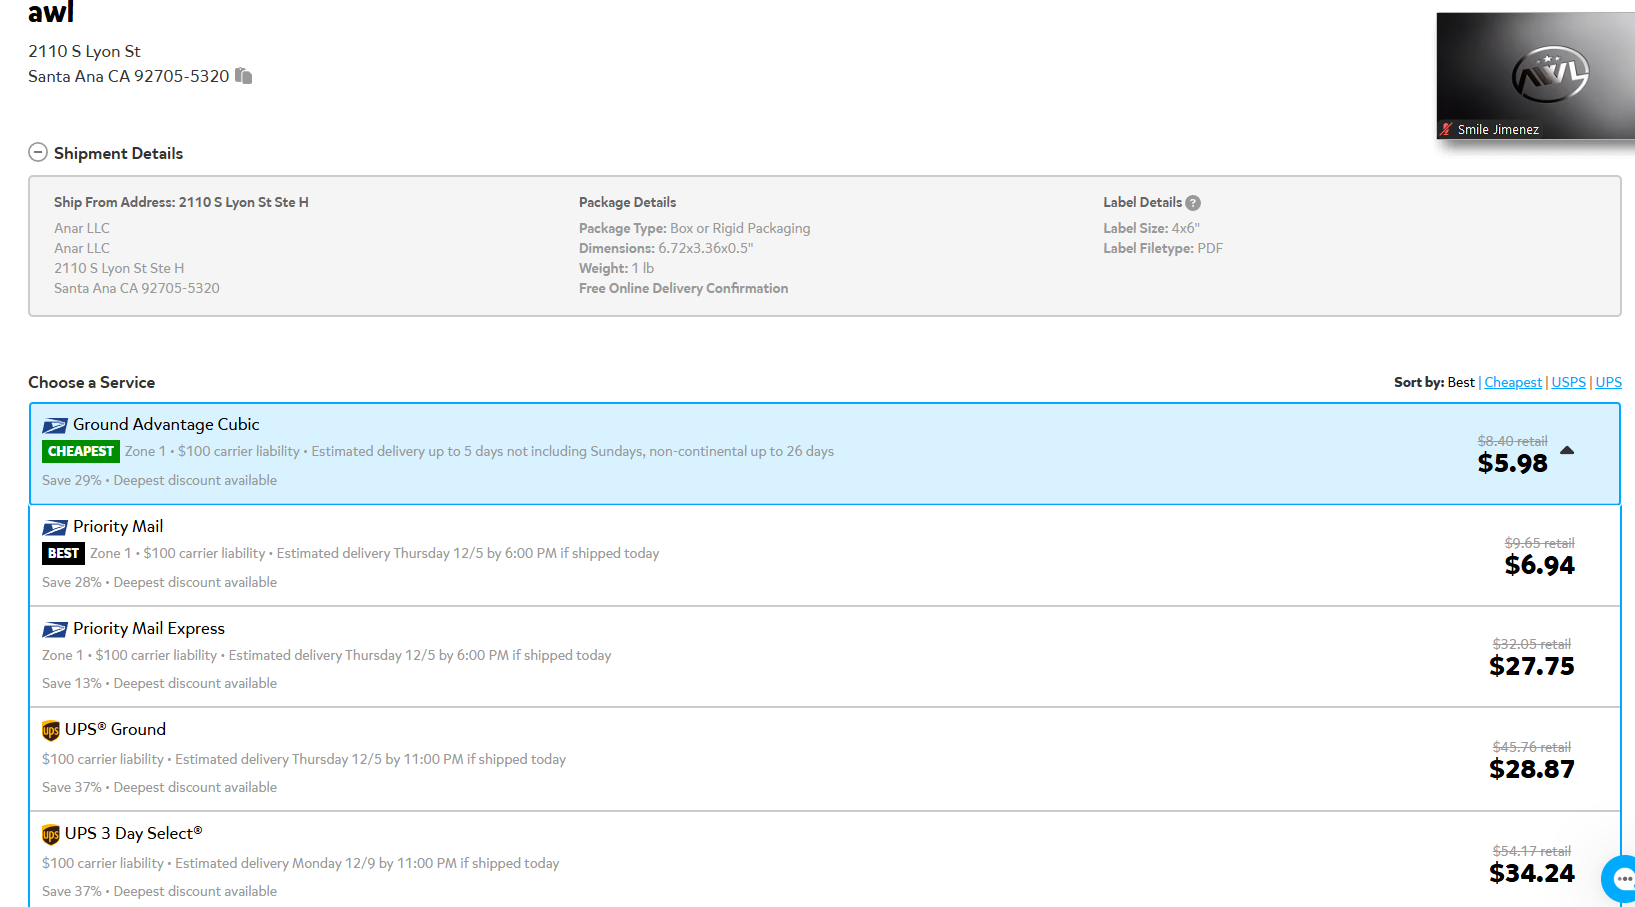The height and width of the screenshot is (907, 1635).
Task: Click the Weight: 1 lb line
Action: 616,268
